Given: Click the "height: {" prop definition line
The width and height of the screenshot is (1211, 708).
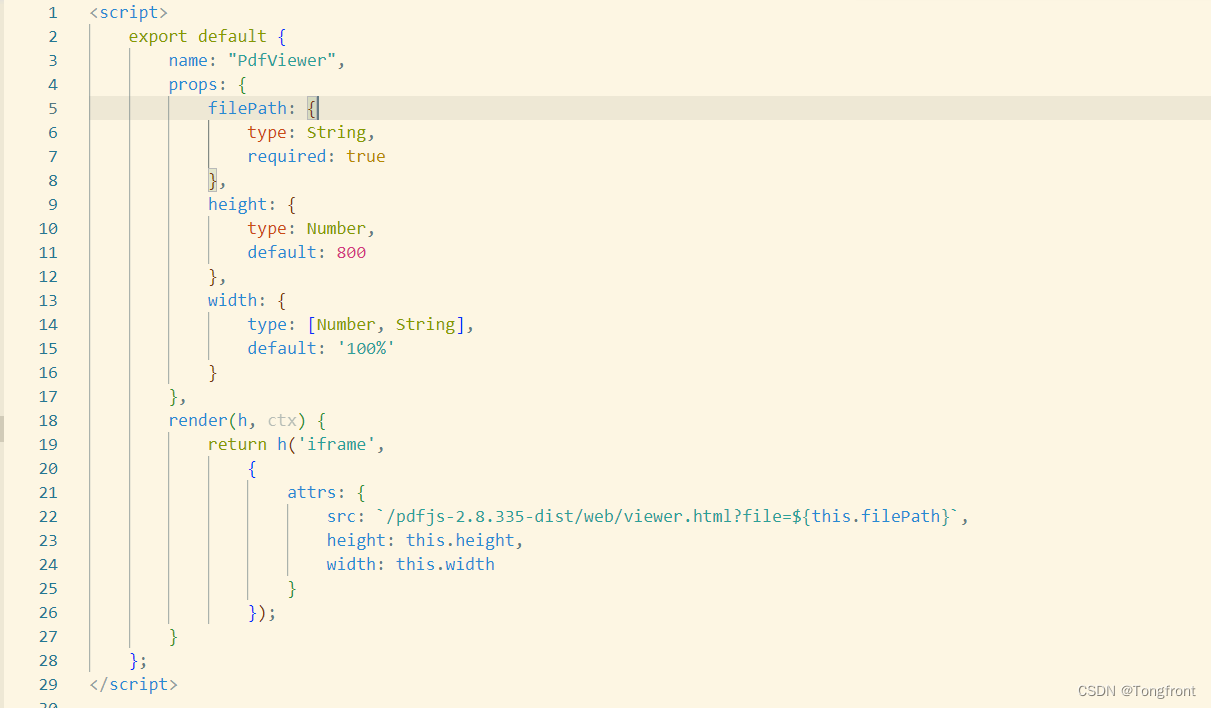Looking at the screenshot, I should pyautogui.click(x=252, y=205).
